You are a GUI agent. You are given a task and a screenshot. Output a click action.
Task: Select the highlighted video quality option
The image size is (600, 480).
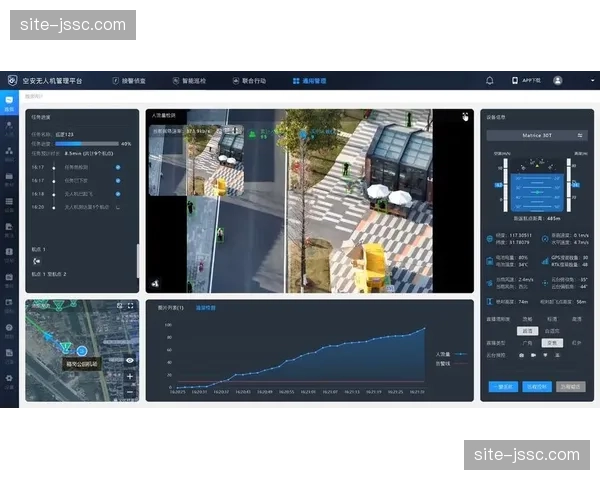tap(526, 330)
